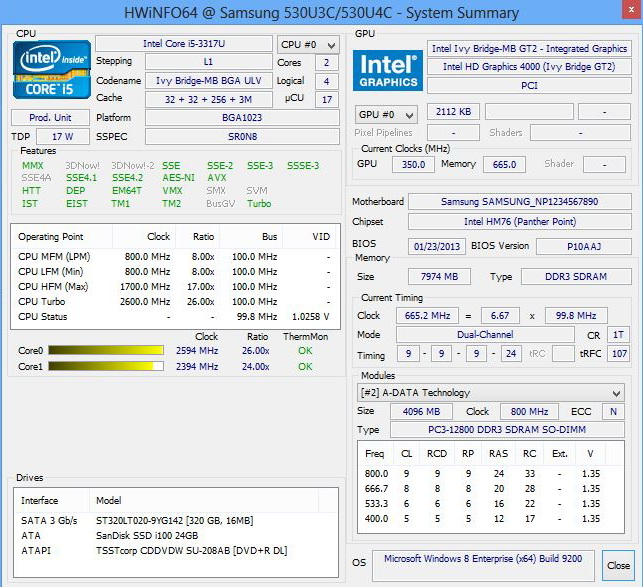
Task: Click the Intel Graphics logo
Action: pyautogui.click(x=388, y=71)
